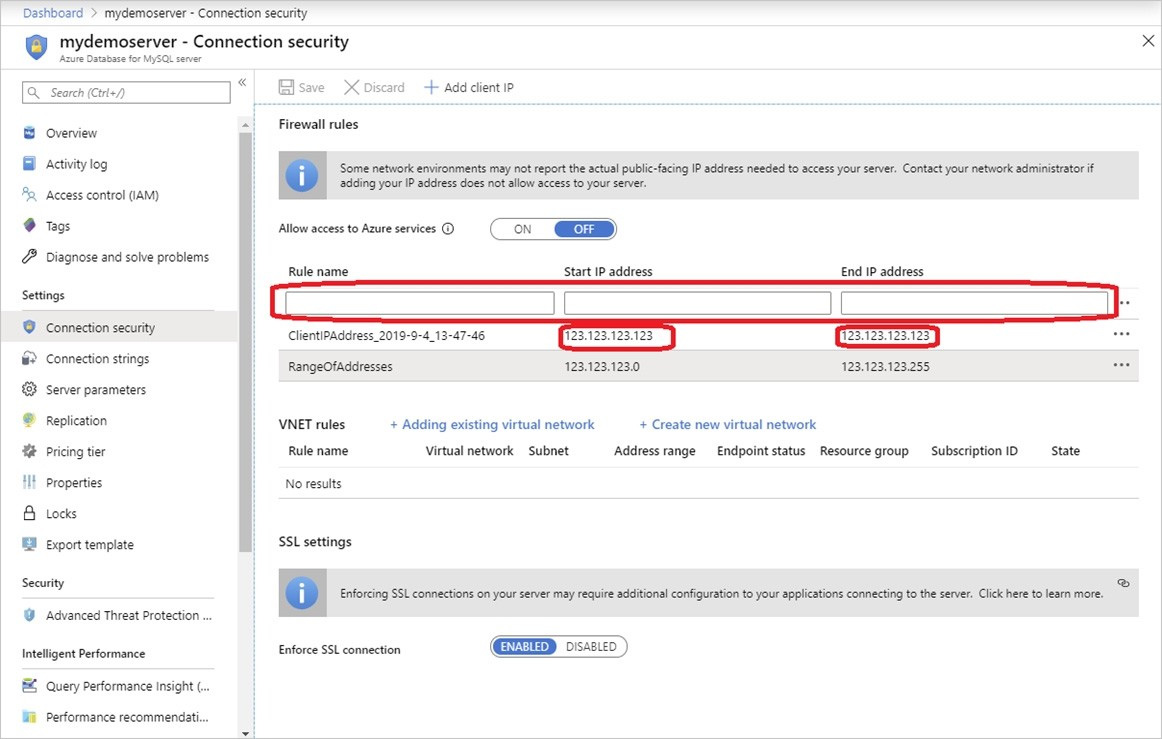1162x739 pixels.
Task: Click the new Start IP address input field
Action: tap(697, 302)
